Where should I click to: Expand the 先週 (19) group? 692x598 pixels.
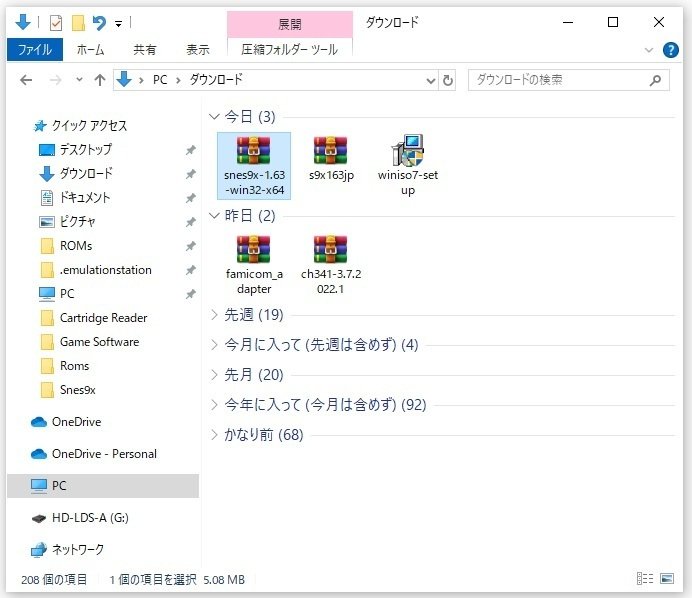pyautogui.click(x=214, y=315)
